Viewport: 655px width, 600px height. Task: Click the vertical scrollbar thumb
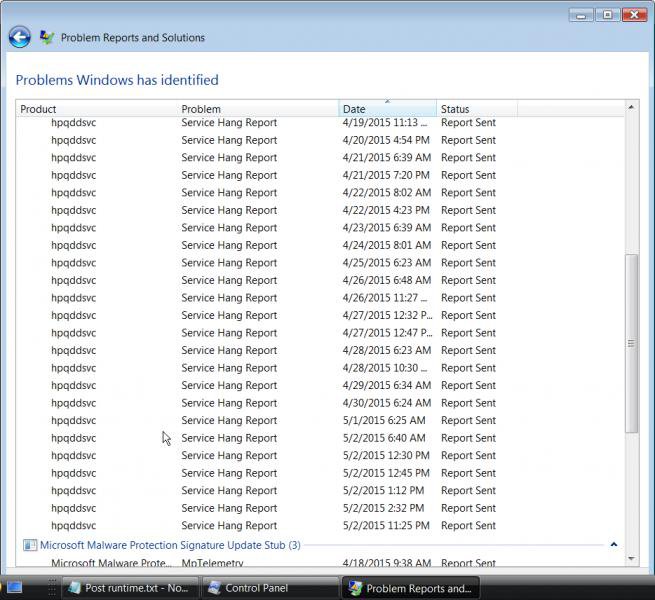point(631,343)
